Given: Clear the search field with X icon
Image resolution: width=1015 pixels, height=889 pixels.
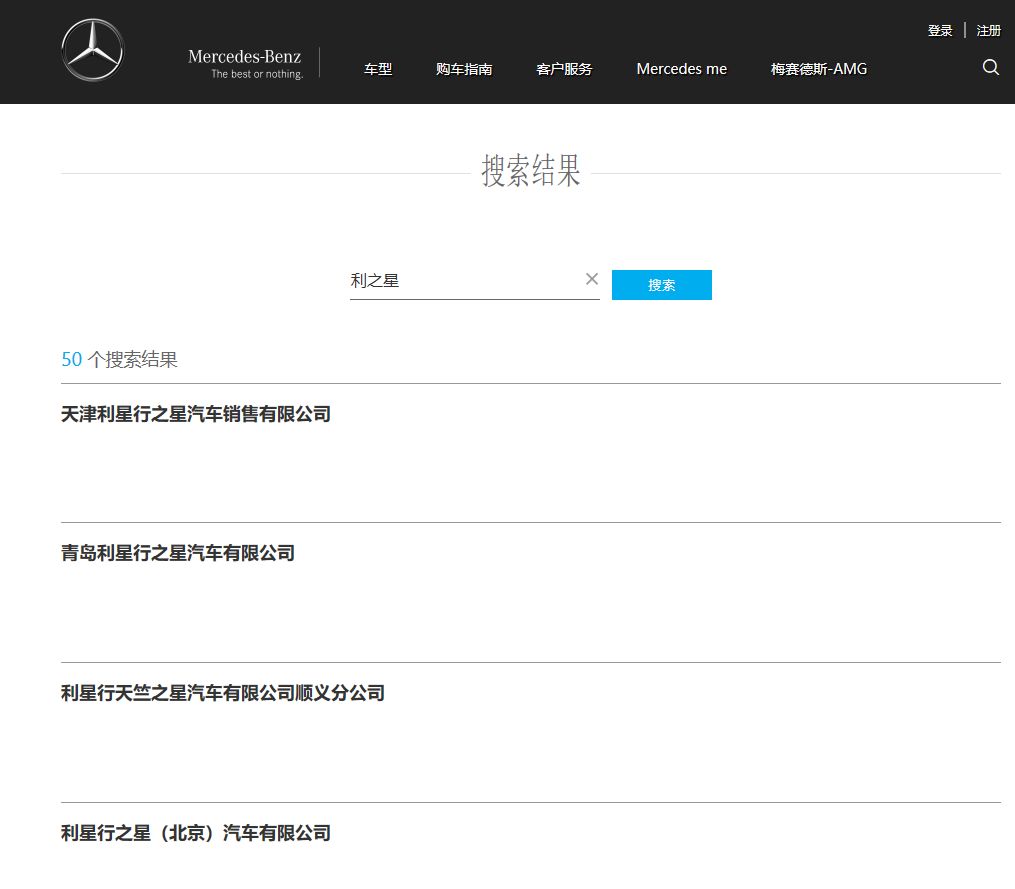Looking at the screenshot, I should 592,279.
